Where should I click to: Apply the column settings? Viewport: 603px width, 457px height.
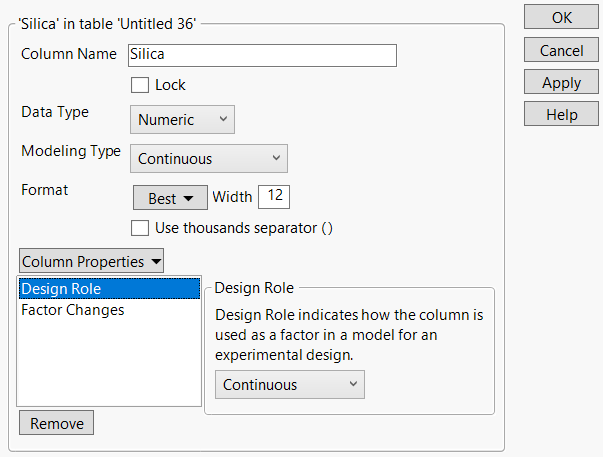(x=562, y=83)
